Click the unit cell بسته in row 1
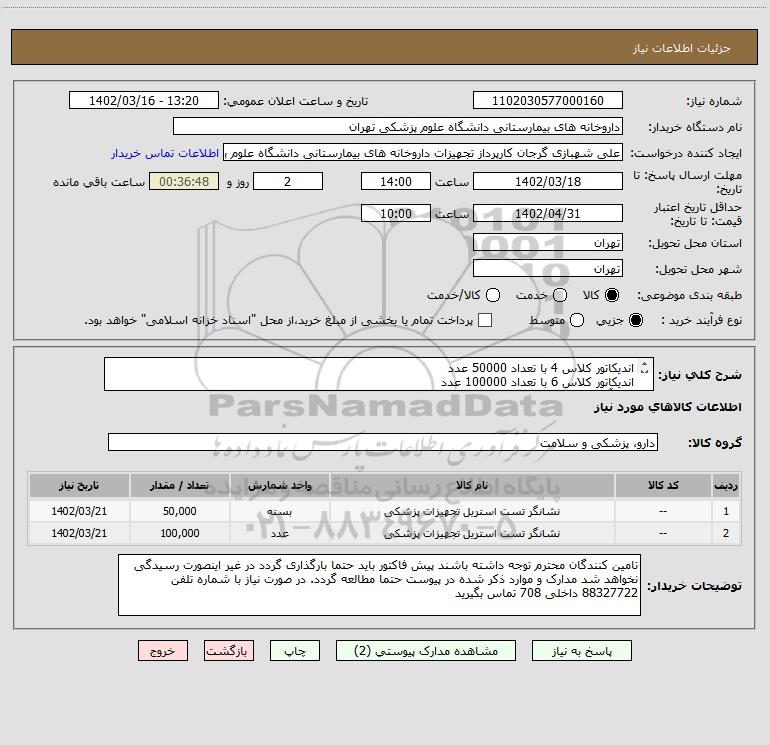The height and width of the screenshot is (745, 770). click(279, 511)
